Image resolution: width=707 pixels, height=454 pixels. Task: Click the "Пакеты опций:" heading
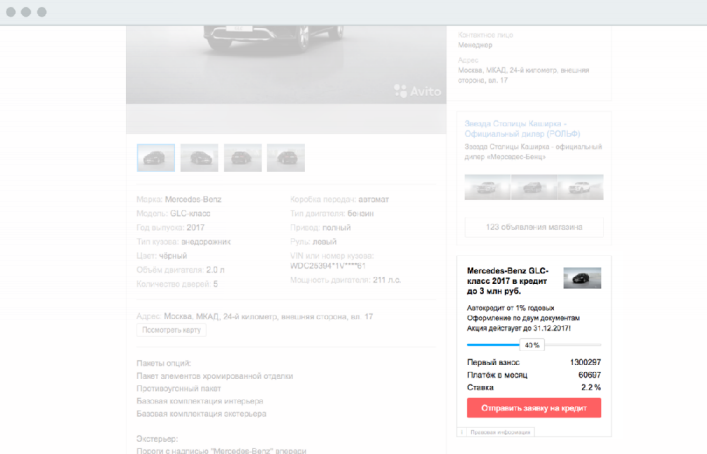click(x=164, y=363)
